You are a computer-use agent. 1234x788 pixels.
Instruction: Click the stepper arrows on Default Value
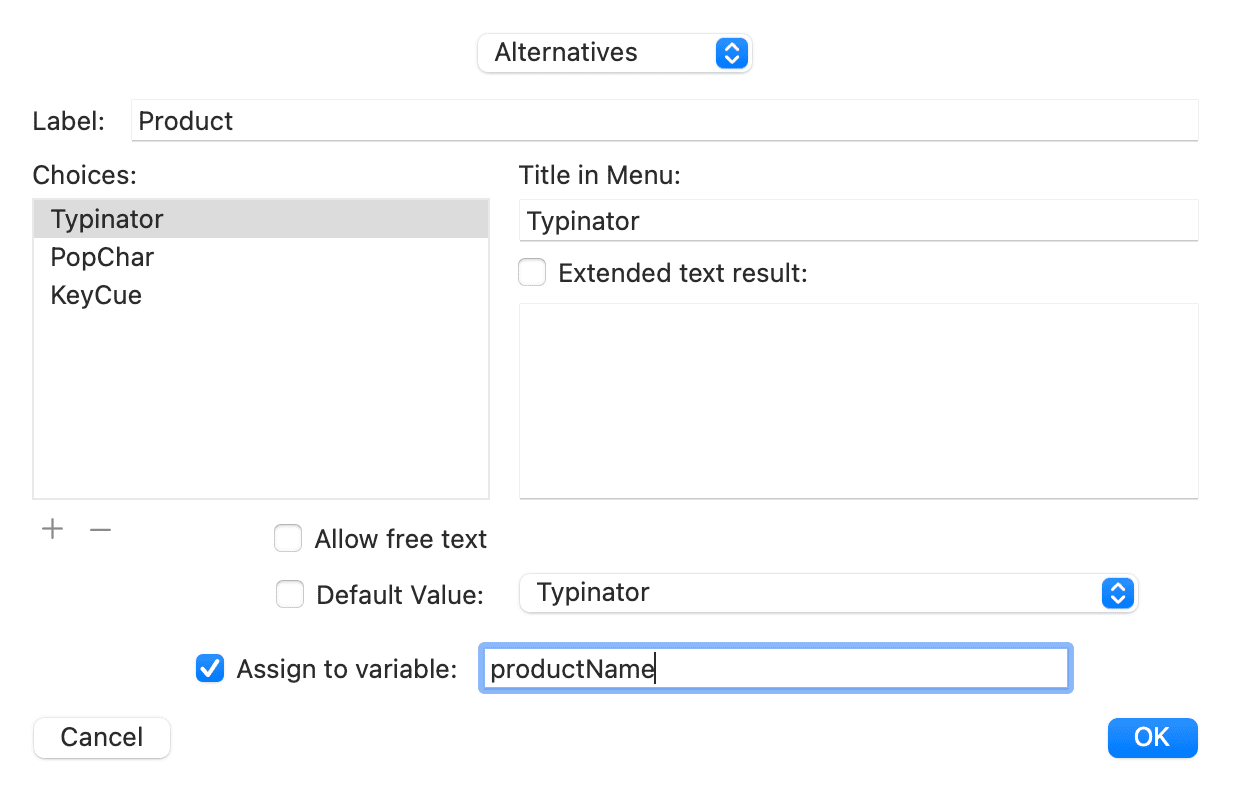1117,593
